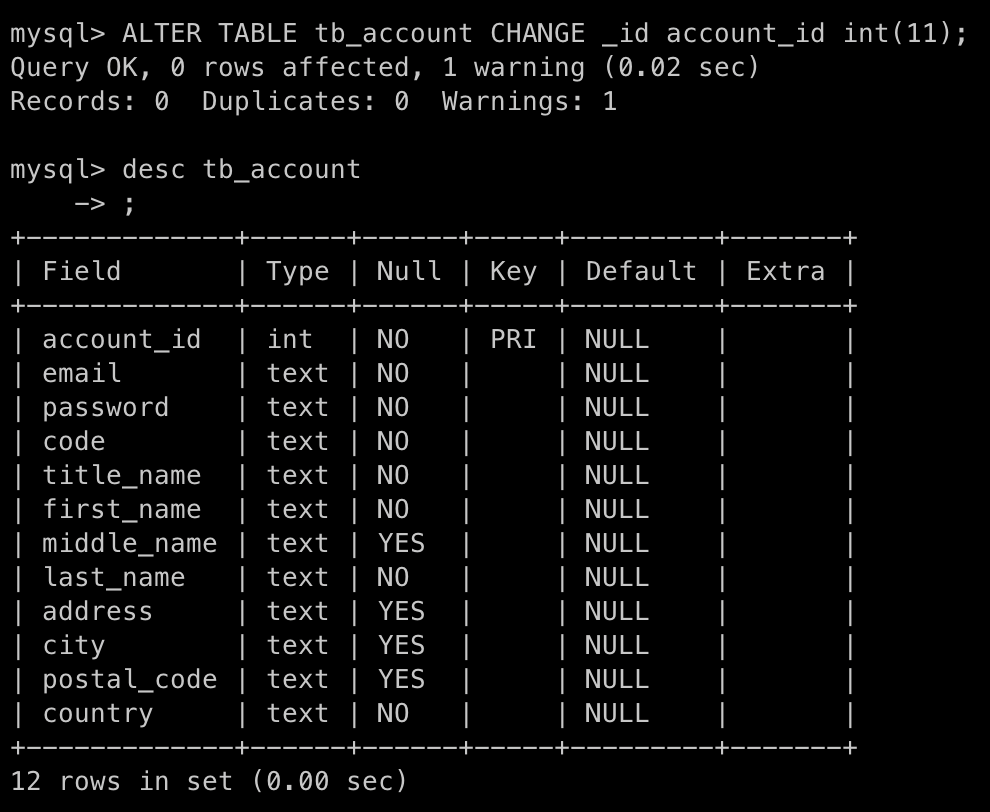
Task: Click the email field name
Action: [81, 374]
